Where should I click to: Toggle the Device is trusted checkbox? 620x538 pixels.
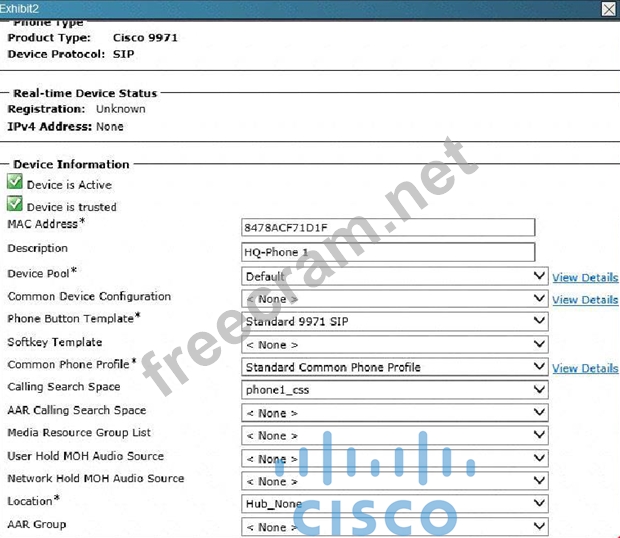pyautogui.click(x=15, y=204)
